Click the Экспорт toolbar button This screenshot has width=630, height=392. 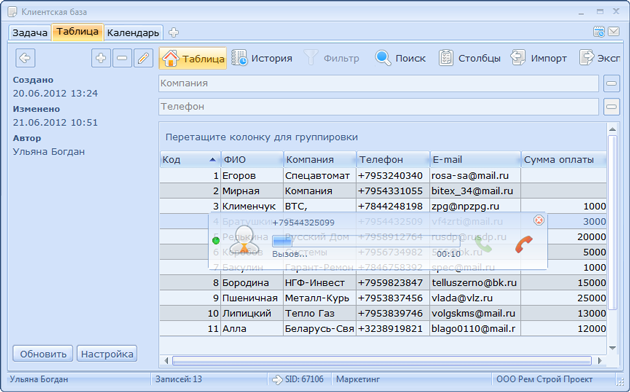point(599,58)
